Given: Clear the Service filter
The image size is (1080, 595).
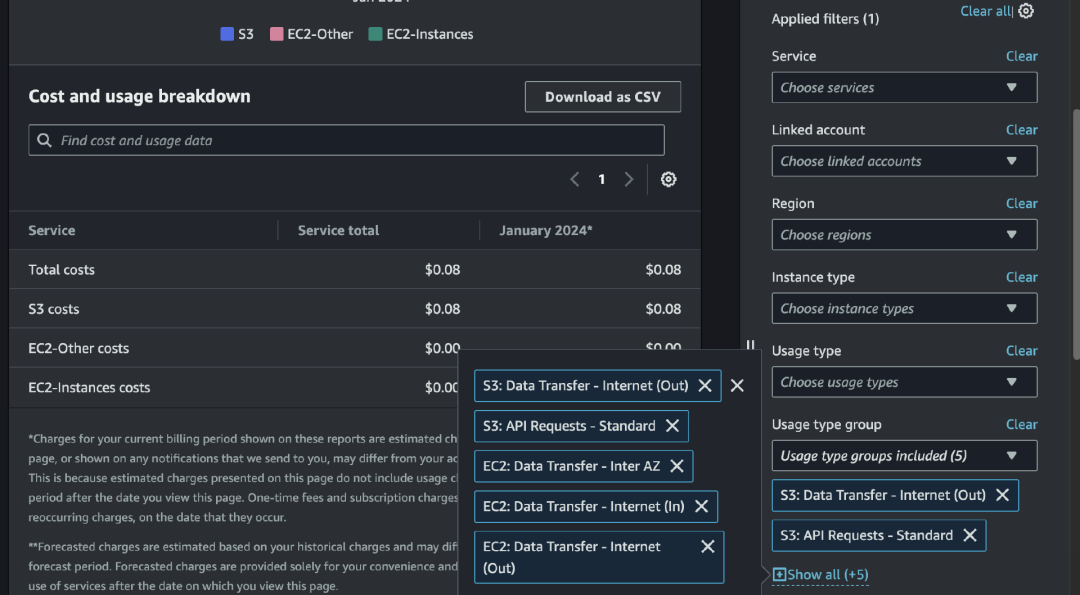Looking at the screenshot, I should point(1021,56).
